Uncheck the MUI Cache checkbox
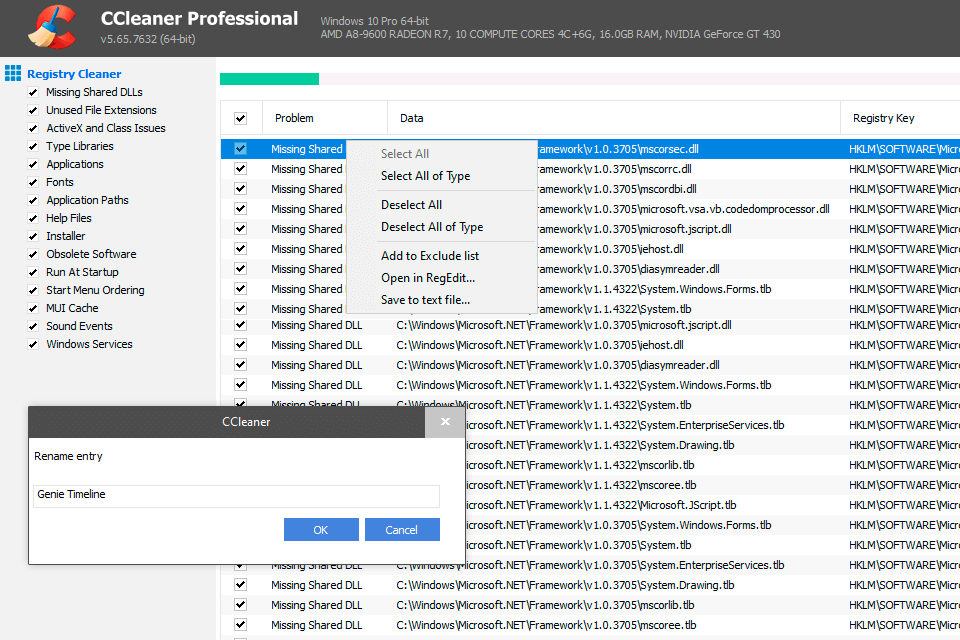The width and height of the screenshot is (960, 640). pyautogui.click(x=33, y=308)
